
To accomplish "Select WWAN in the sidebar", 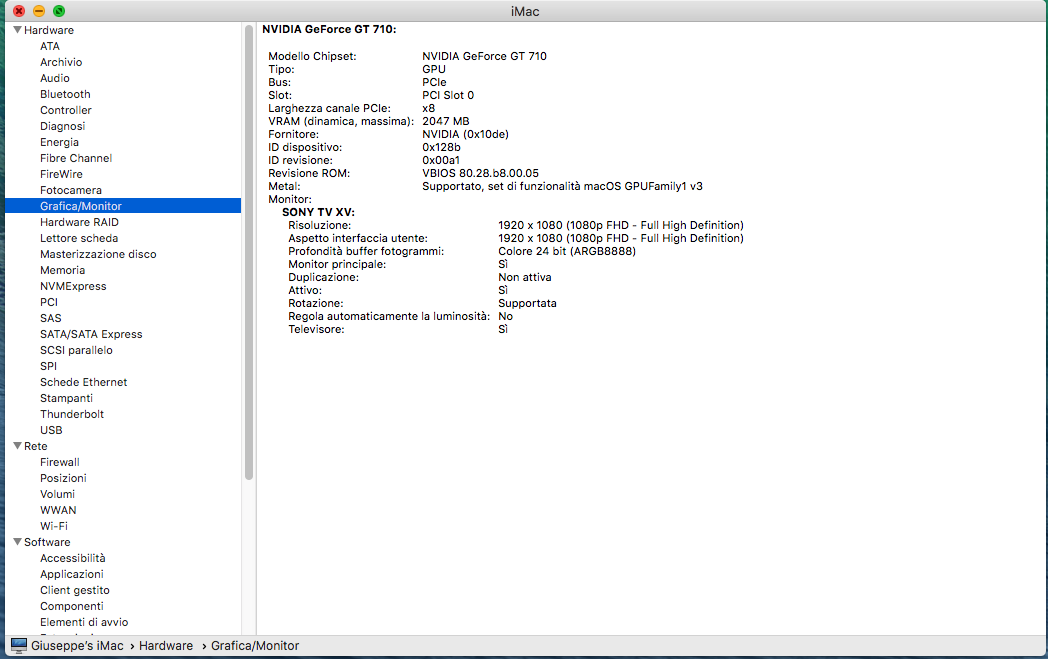I will click(x=58, y=511).
